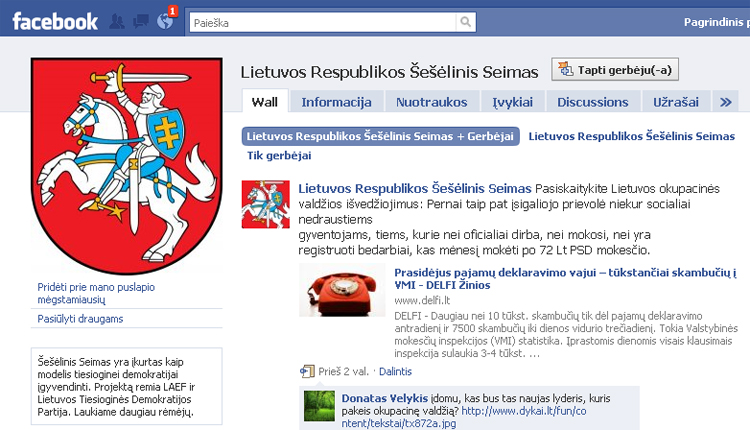Open the post author name link

(415, 188)
